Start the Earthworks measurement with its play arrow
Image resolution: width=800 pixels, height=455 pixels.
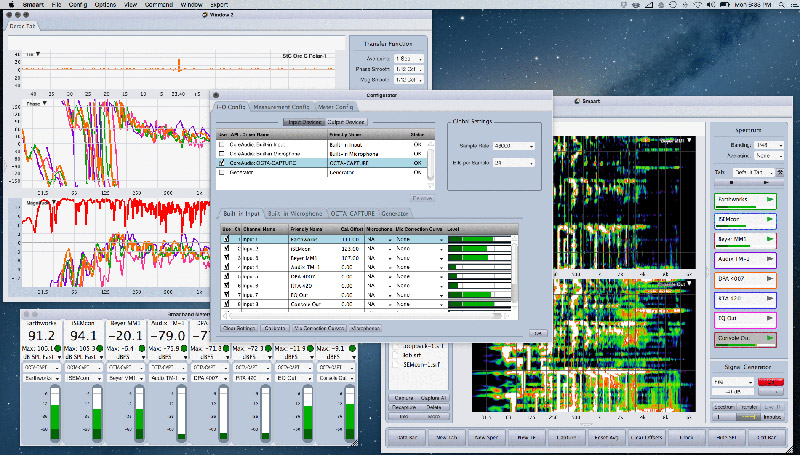click(x=769, y=199)
